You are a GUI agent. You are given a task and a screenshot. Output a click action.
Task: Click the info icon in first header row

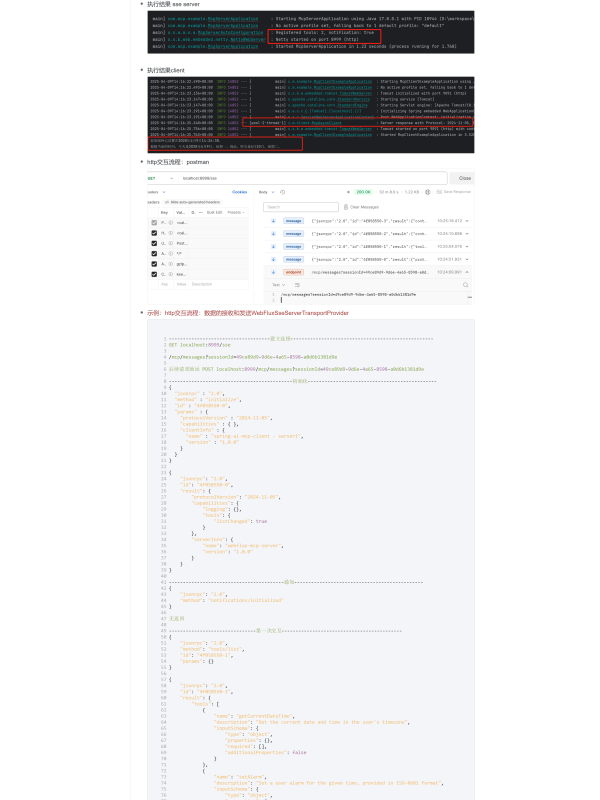coord(170,222)
